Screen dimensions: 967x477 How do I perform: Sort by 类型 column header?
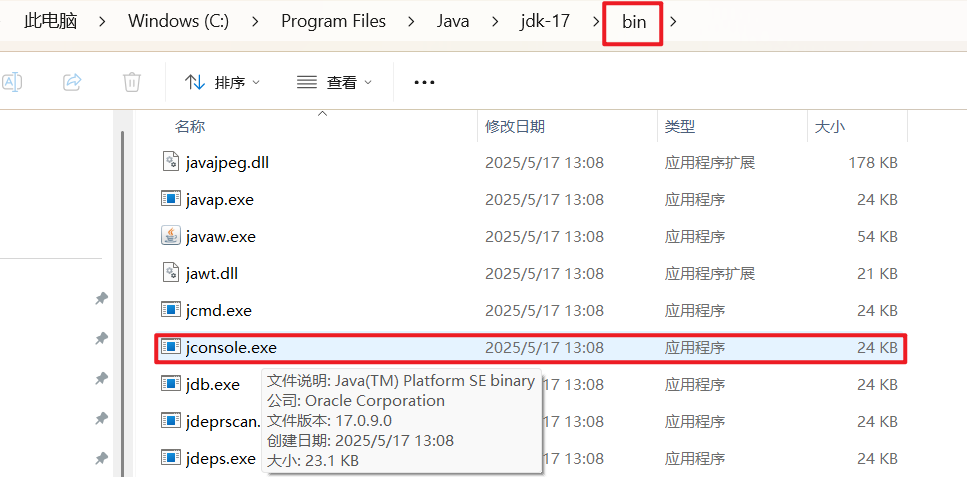coord(680,127)
